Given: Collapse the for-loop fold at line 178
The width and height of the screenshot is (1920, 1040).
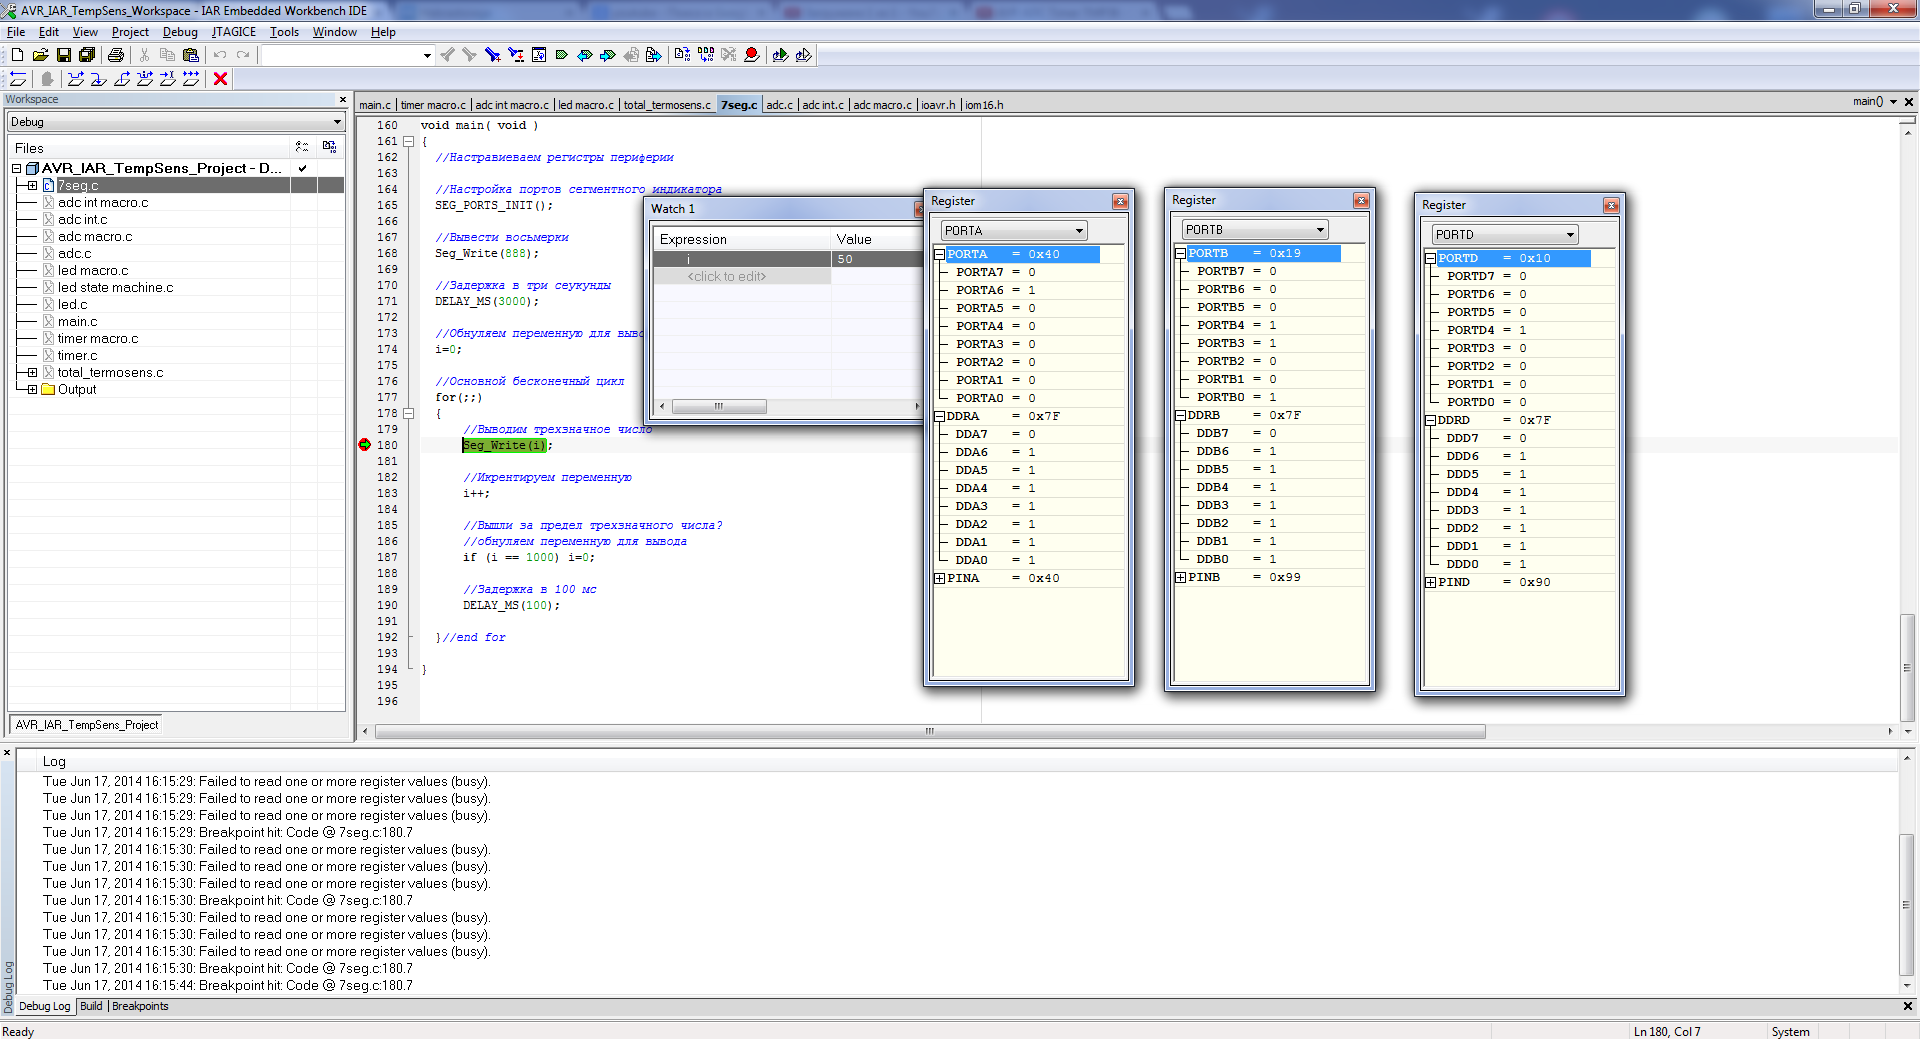Looking at the screenshot, I should pos(408,414).
